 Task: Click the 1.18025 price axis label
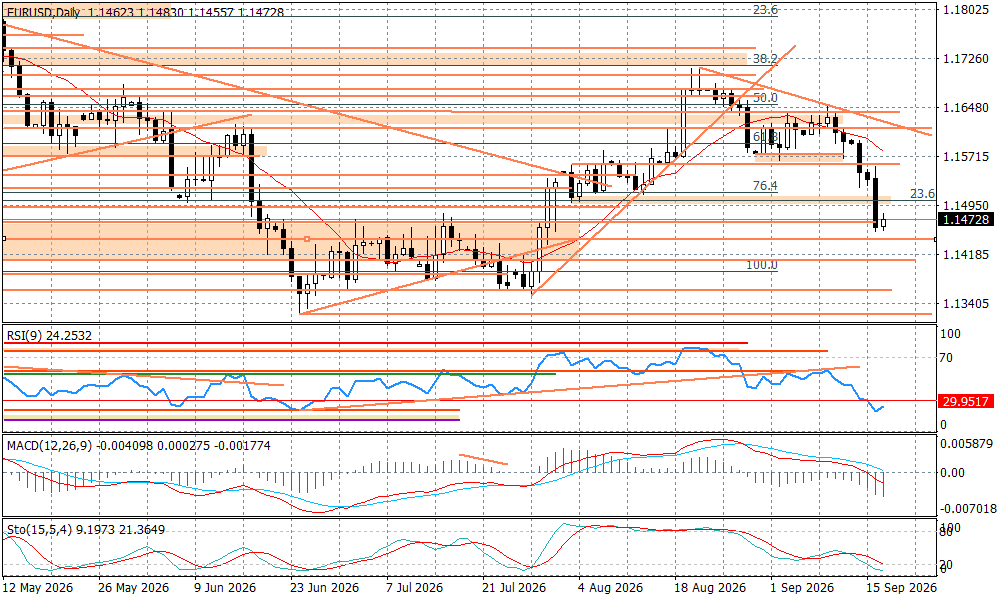(x=965, y=10)
